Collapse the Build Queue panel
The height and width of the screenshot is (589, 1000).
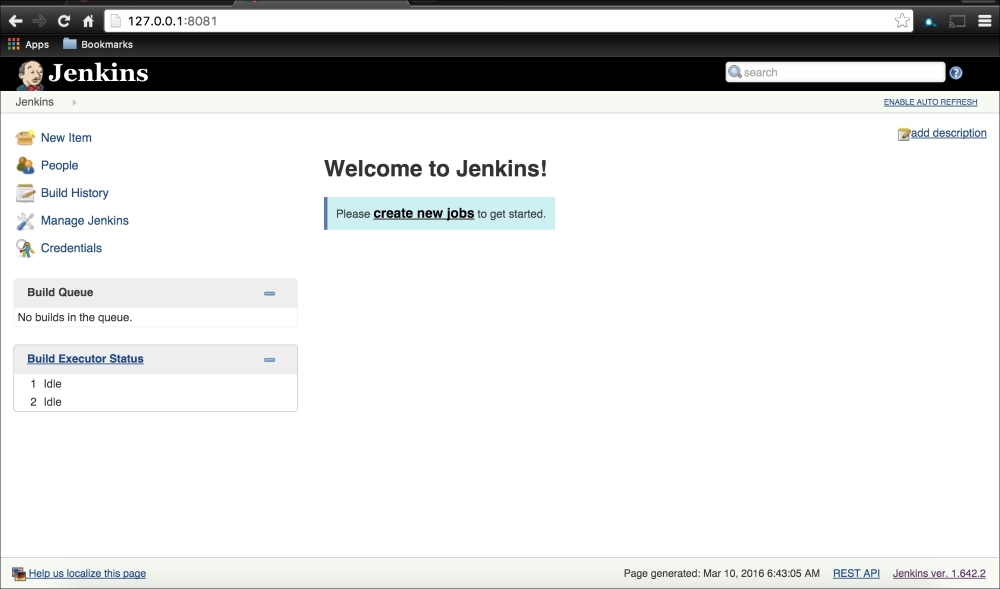click(x=269, y=293)
